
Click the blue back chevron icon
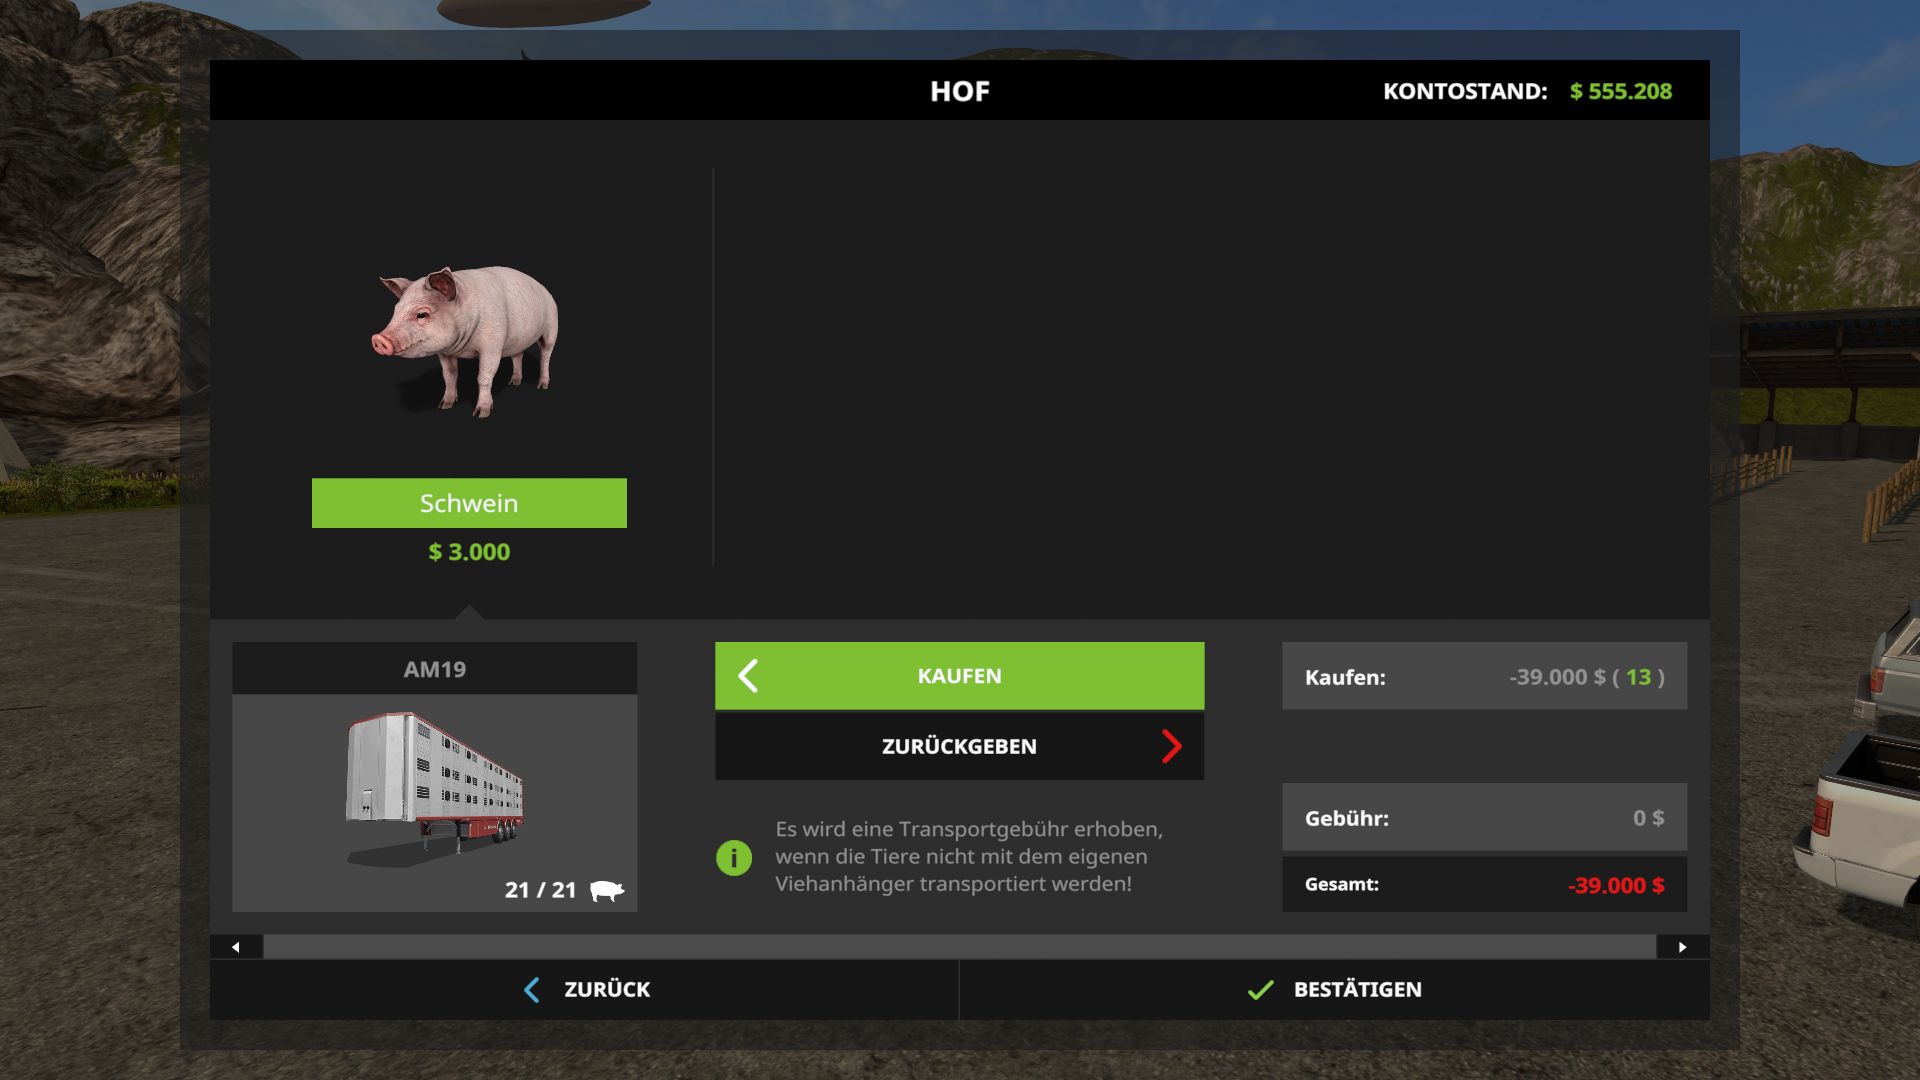(x=532, y=990)
